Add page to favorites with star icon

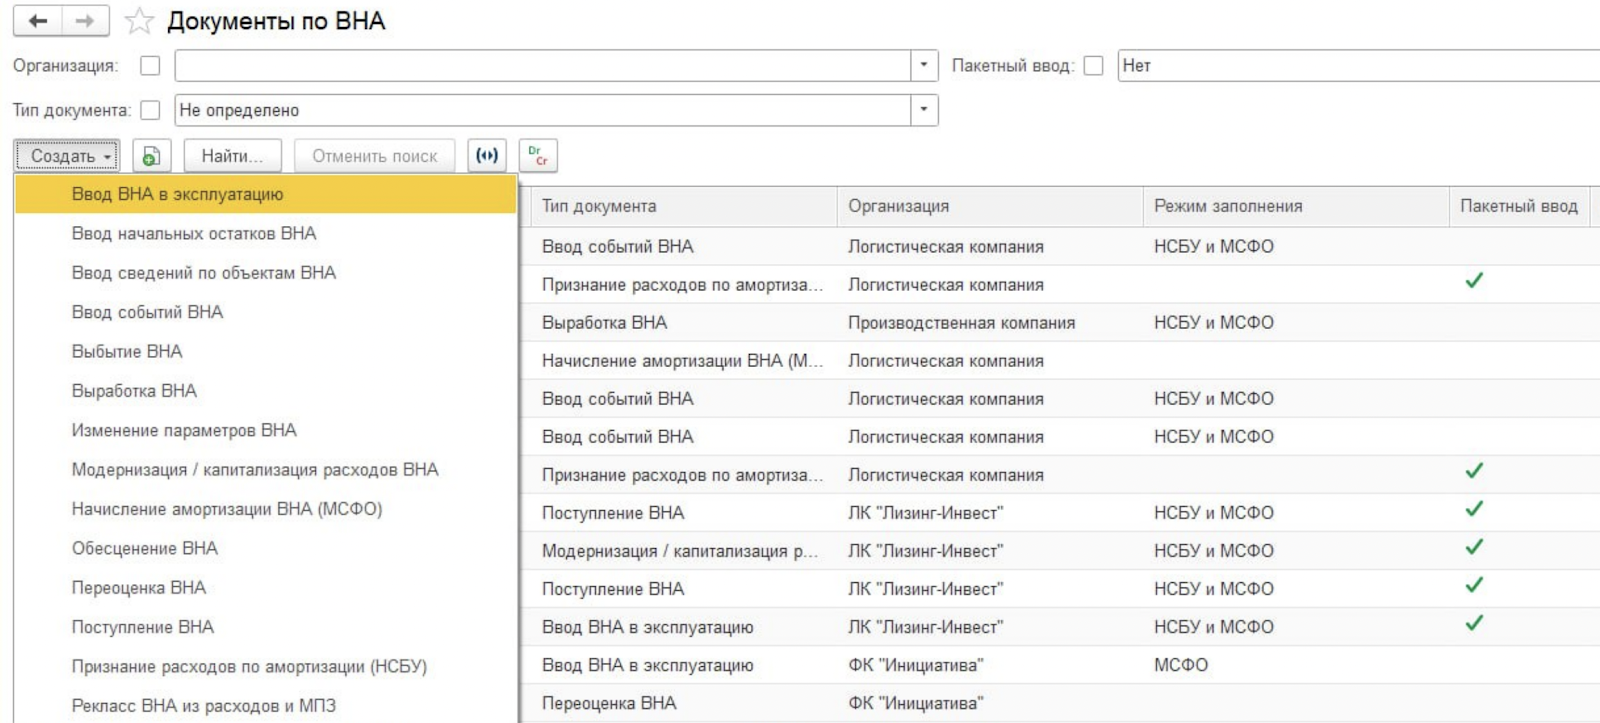point(140,21)
